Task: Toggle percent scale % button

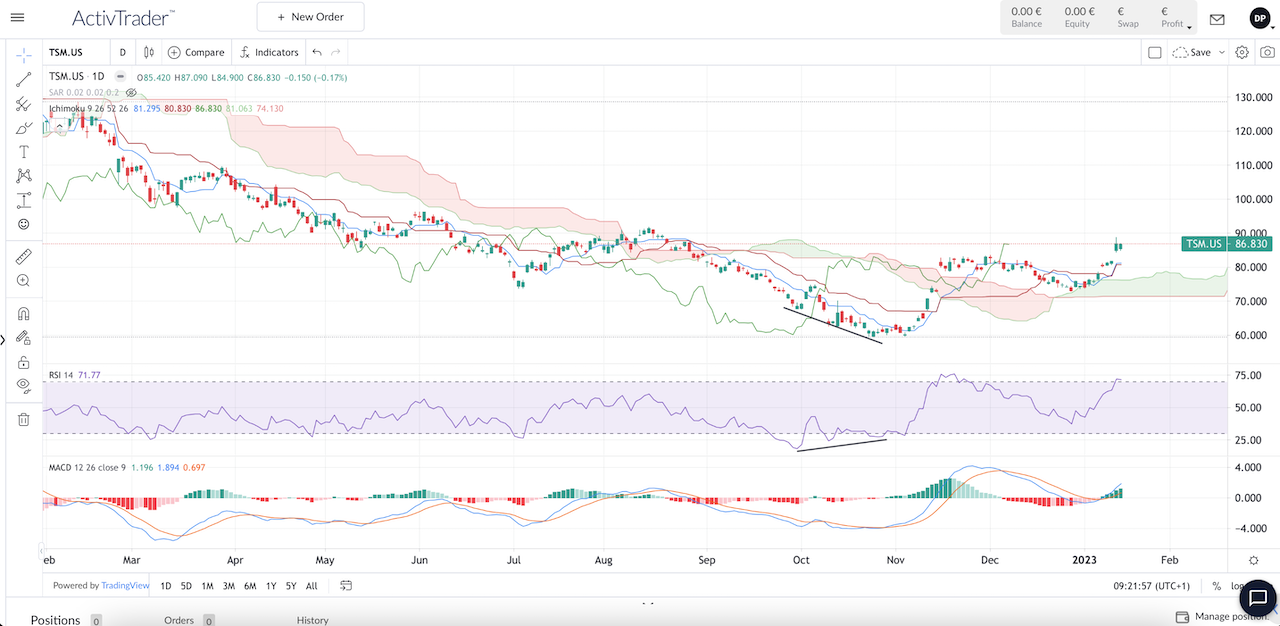Action: pos(1217,586)
